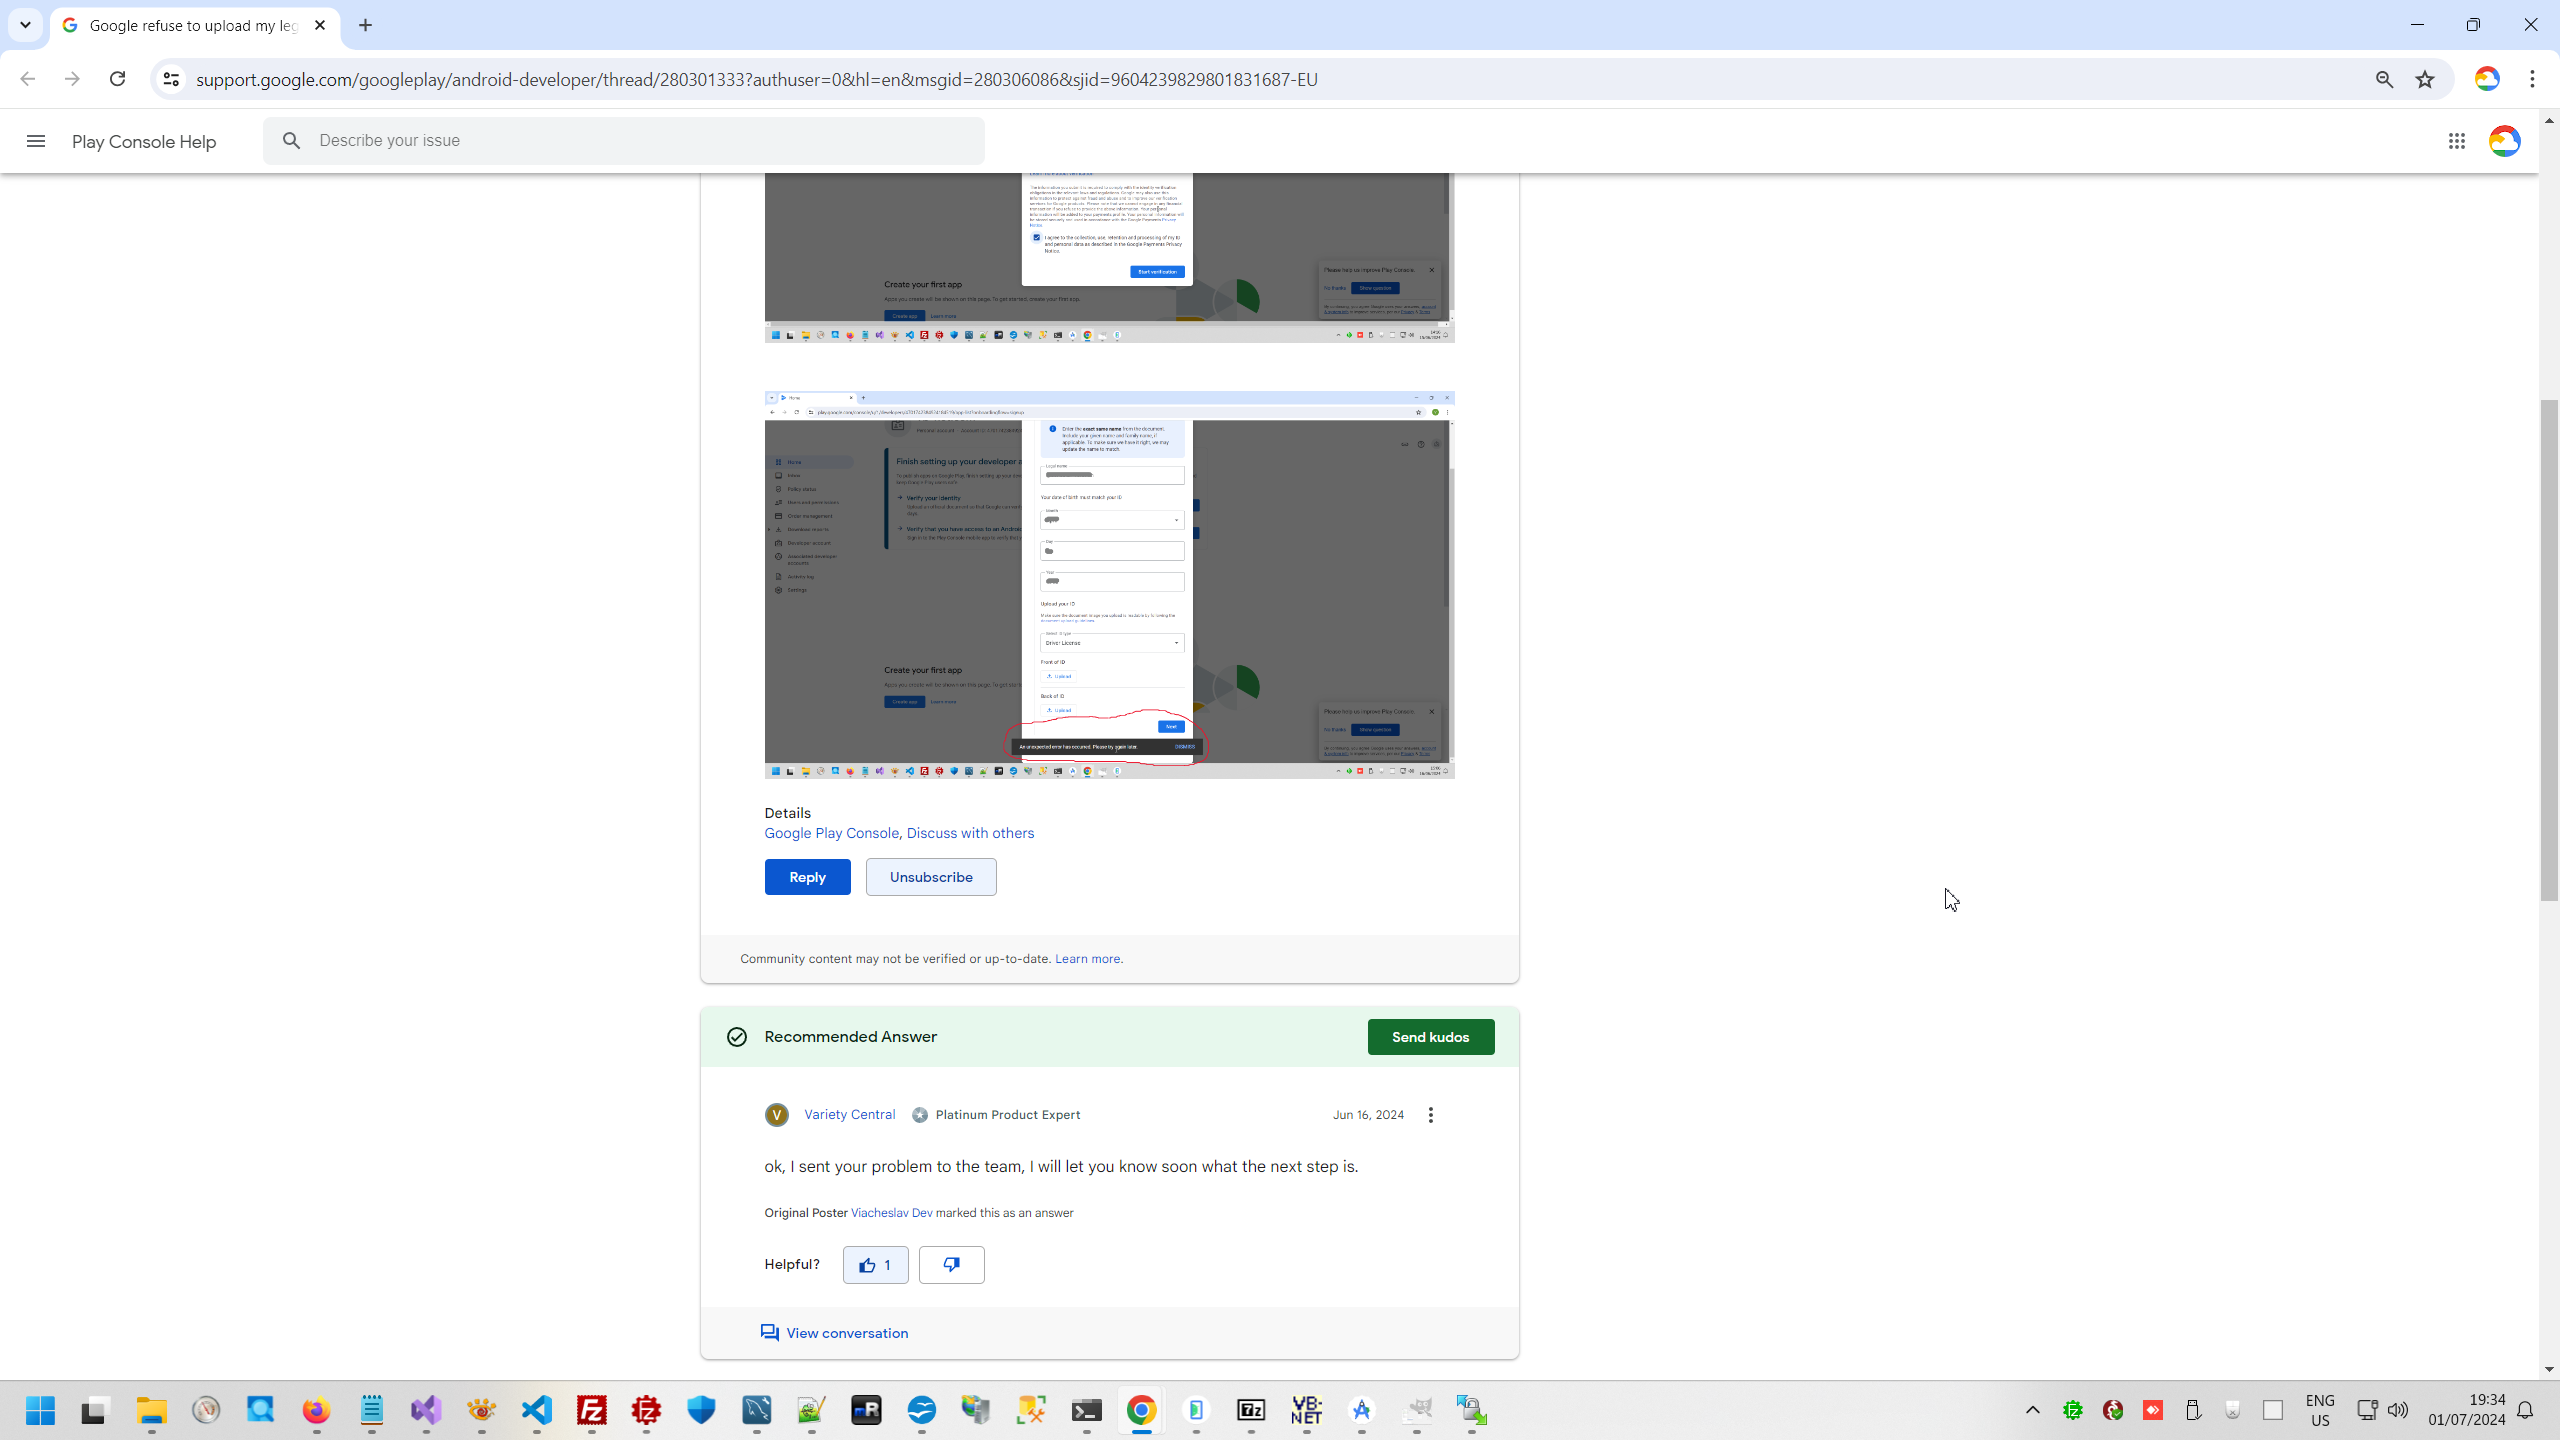
Task: Click the blue Reply button
Action: point(807,877)
